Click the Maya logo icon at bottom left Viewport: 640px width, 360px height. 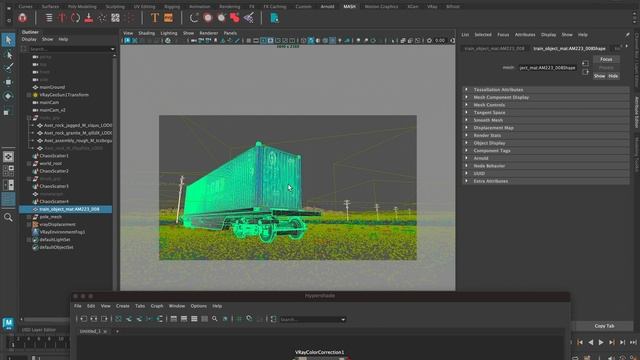click(x=8, y=323)
